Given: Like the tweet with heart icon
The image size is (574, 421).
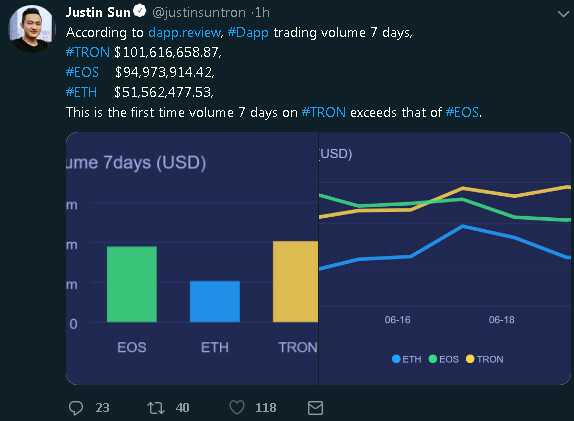Looking at the screenshot, I should pyautogui.click(x=237, y=407).
